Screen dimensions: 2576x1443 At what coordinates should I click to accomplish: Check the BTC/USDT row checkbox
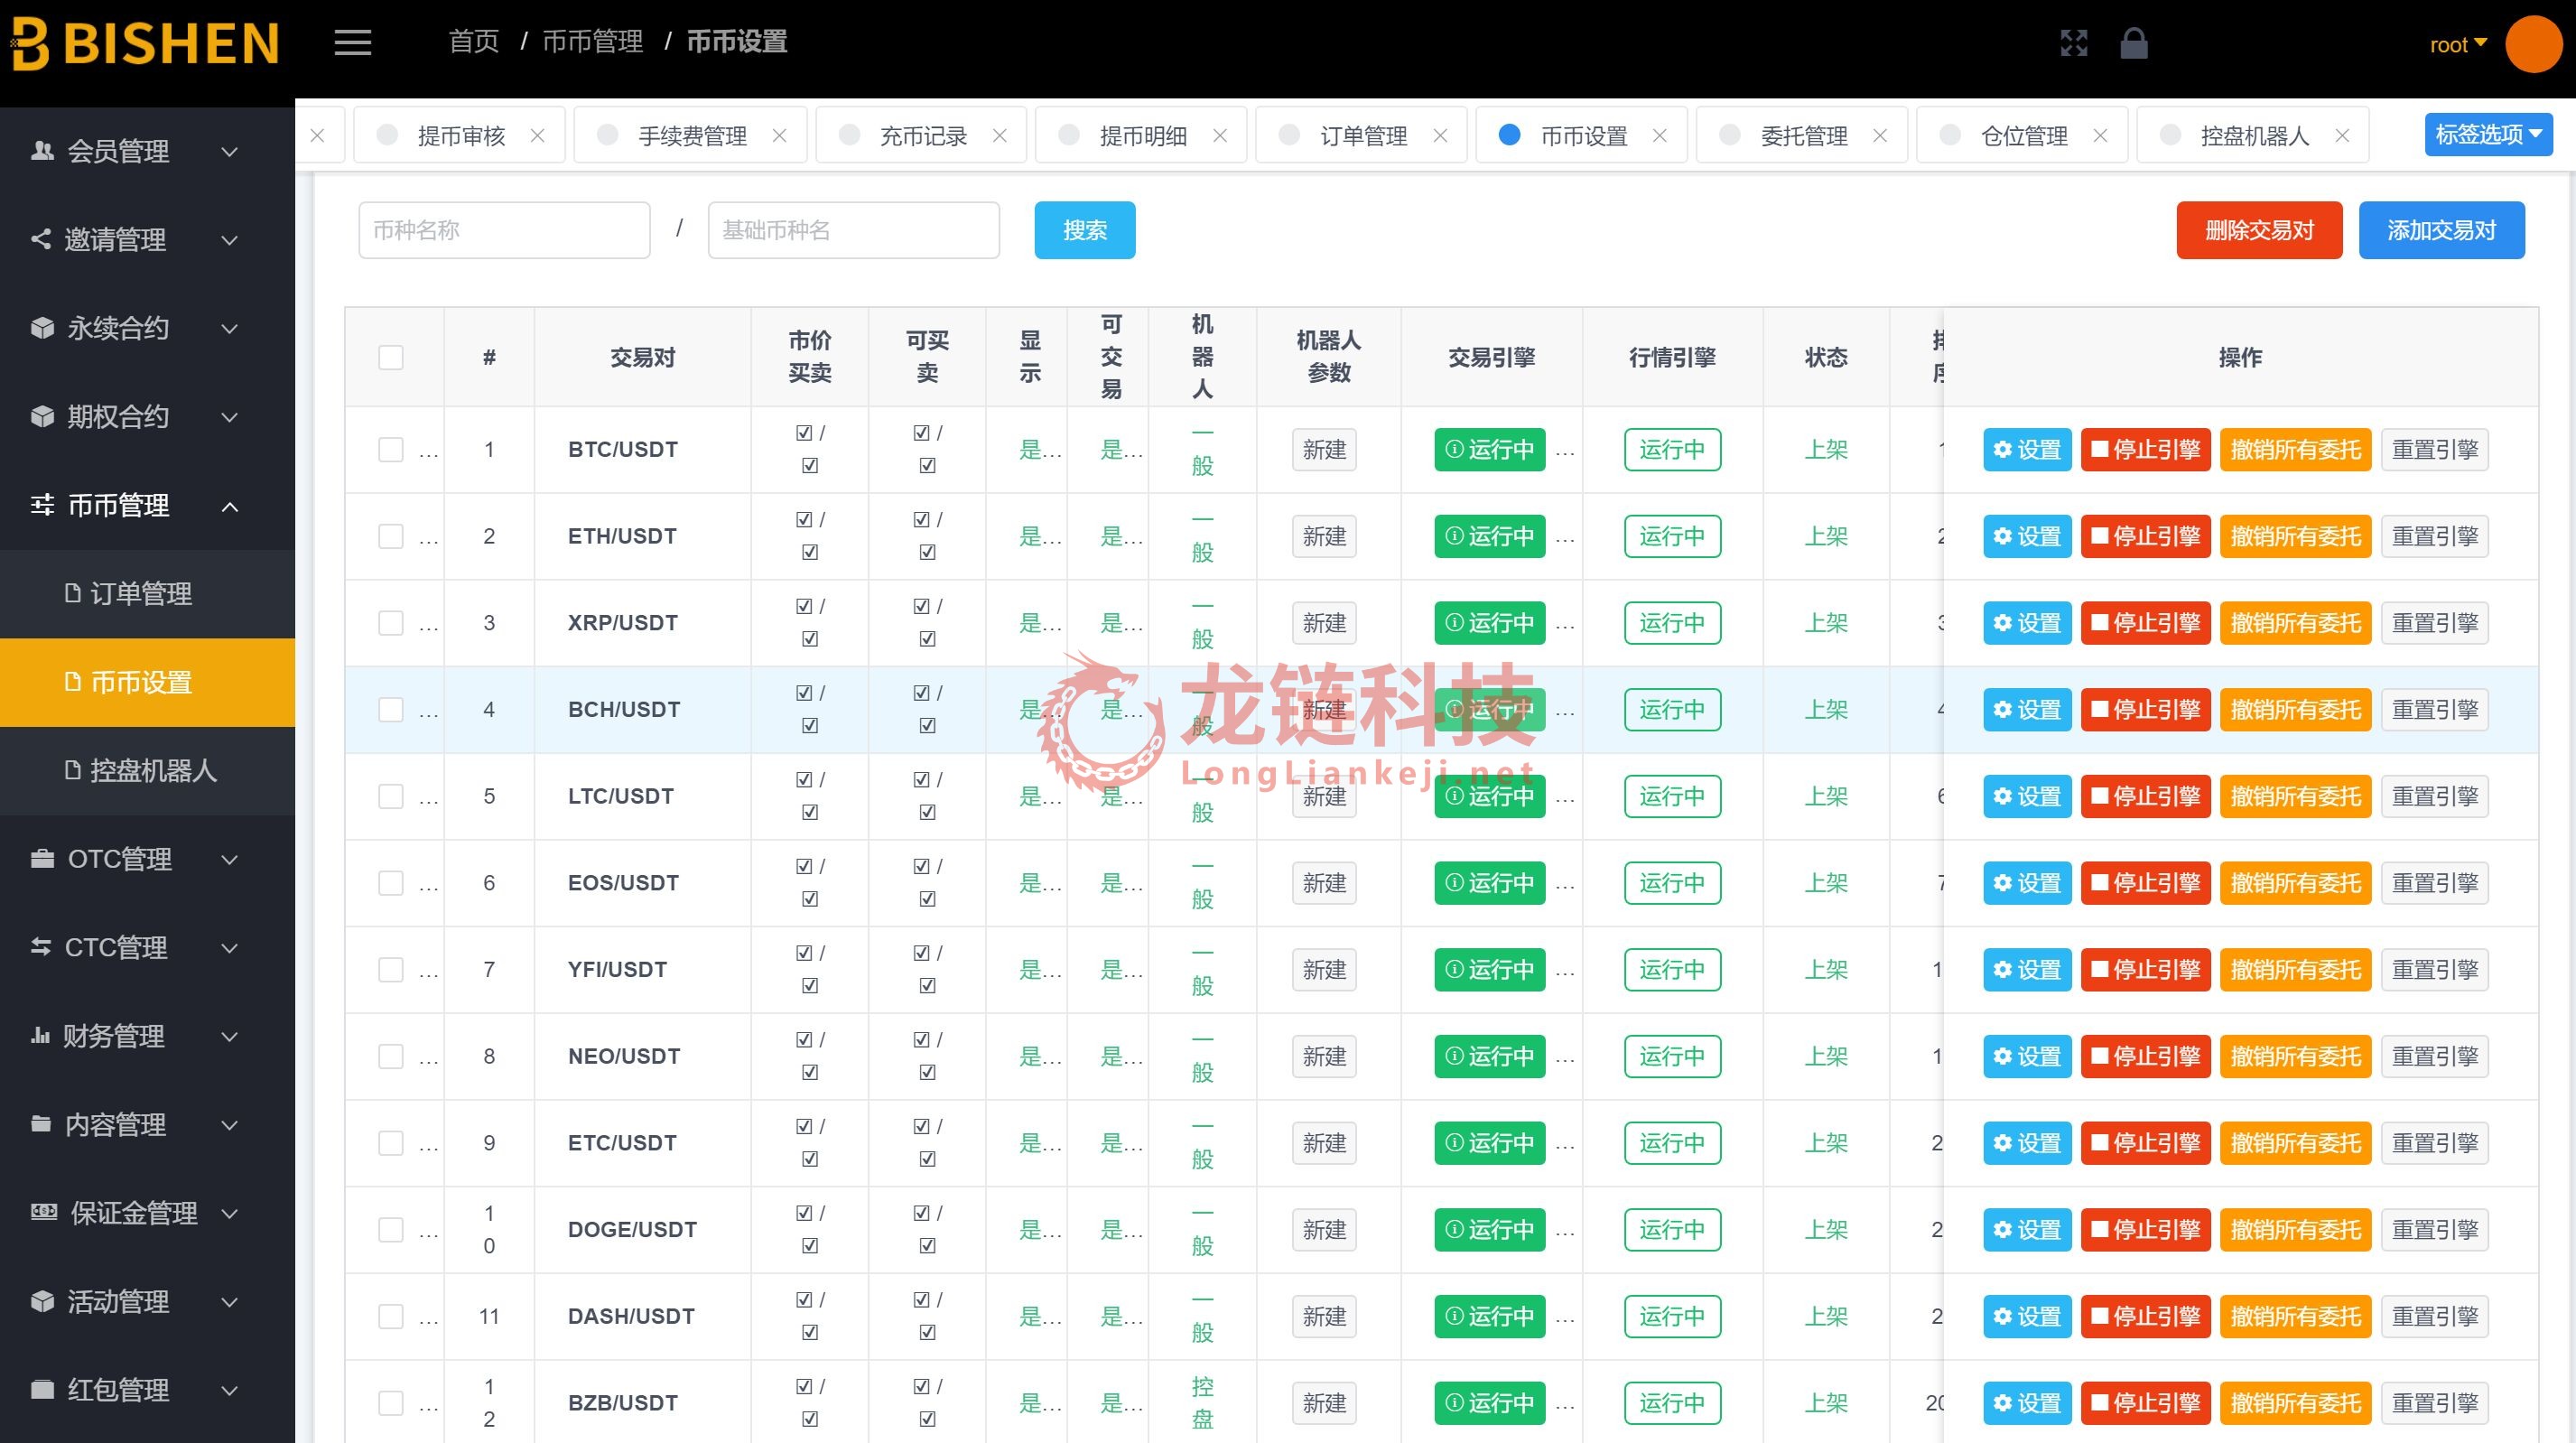coord(391,450)
